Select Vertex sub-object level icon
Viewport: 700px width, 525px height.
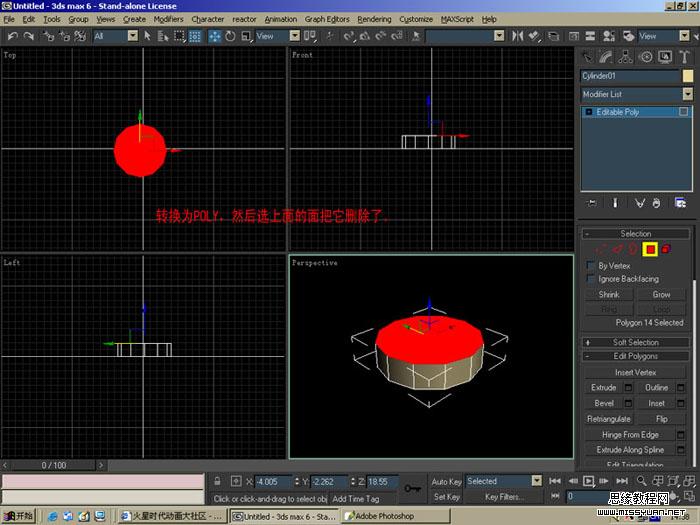pyautogui.click(x=601, y=249)
